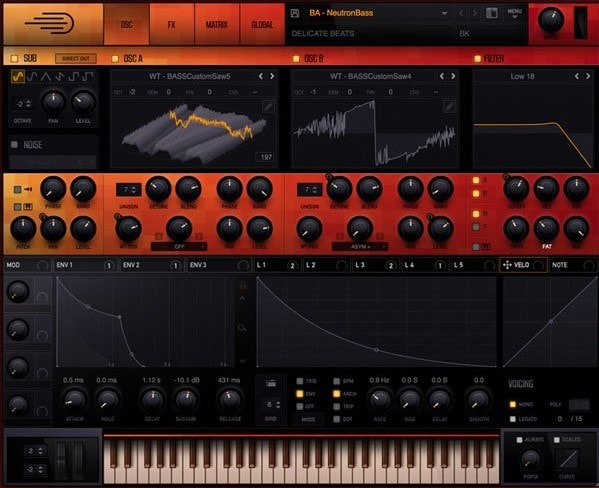599x488 pixels.
Task: Toggle the ALWAYS portamento checkbox
Action: tap(519, 440)
